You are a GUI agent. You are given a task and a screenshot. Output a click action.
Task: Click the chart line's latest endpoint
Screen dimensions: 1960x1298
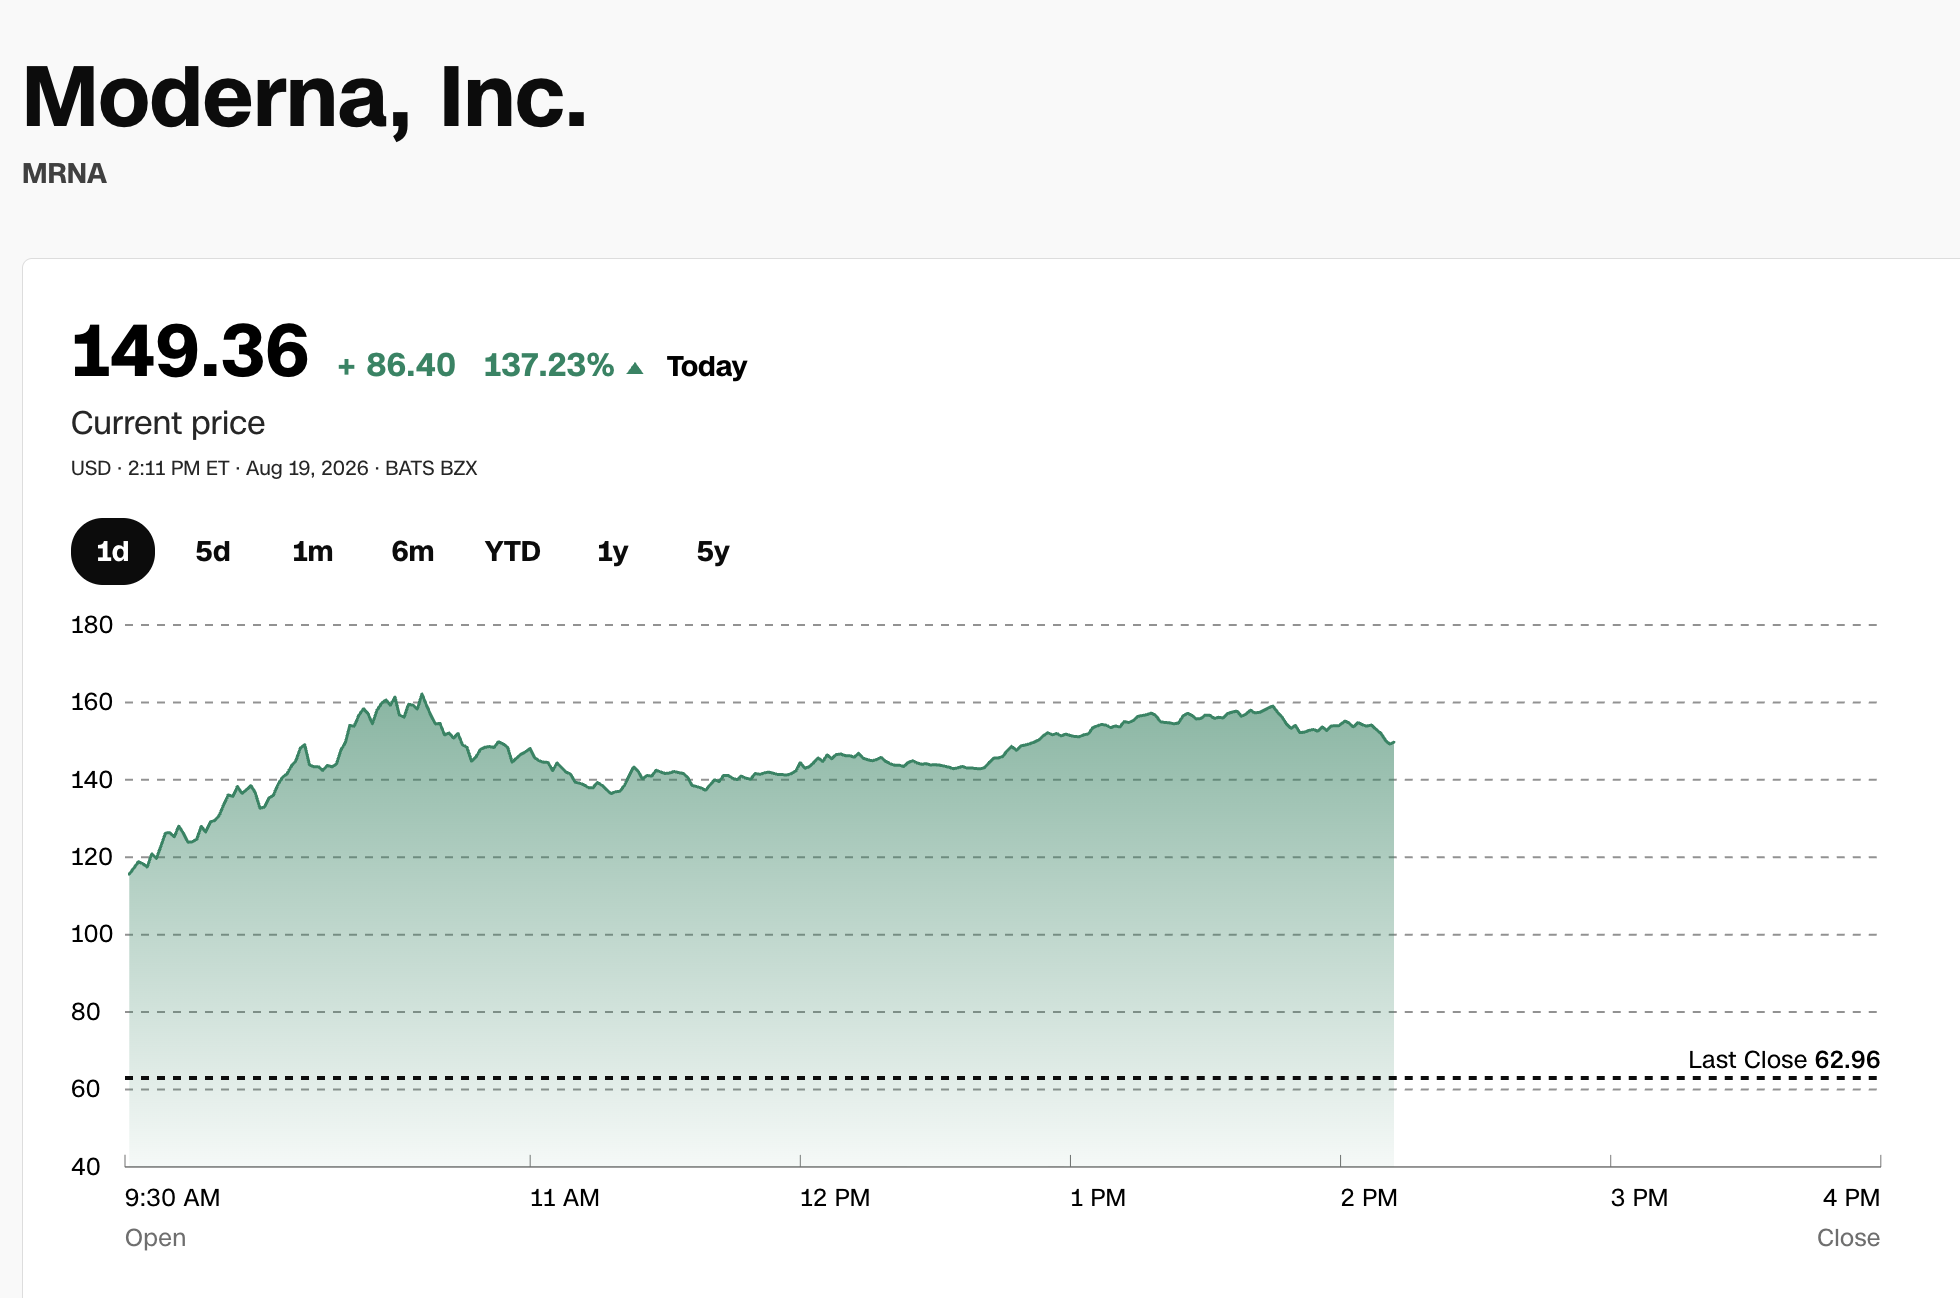tap(1393, 742)
